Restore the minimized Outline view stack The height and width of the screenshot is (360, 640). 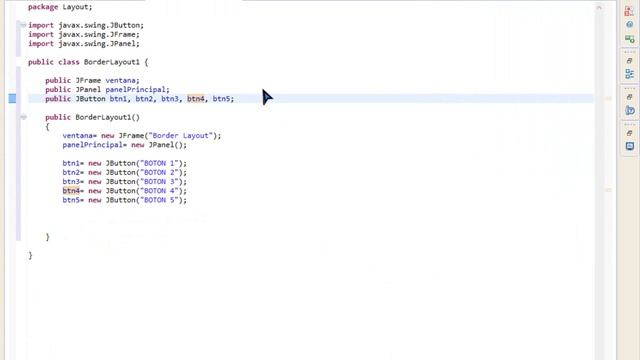coord(629,60)
